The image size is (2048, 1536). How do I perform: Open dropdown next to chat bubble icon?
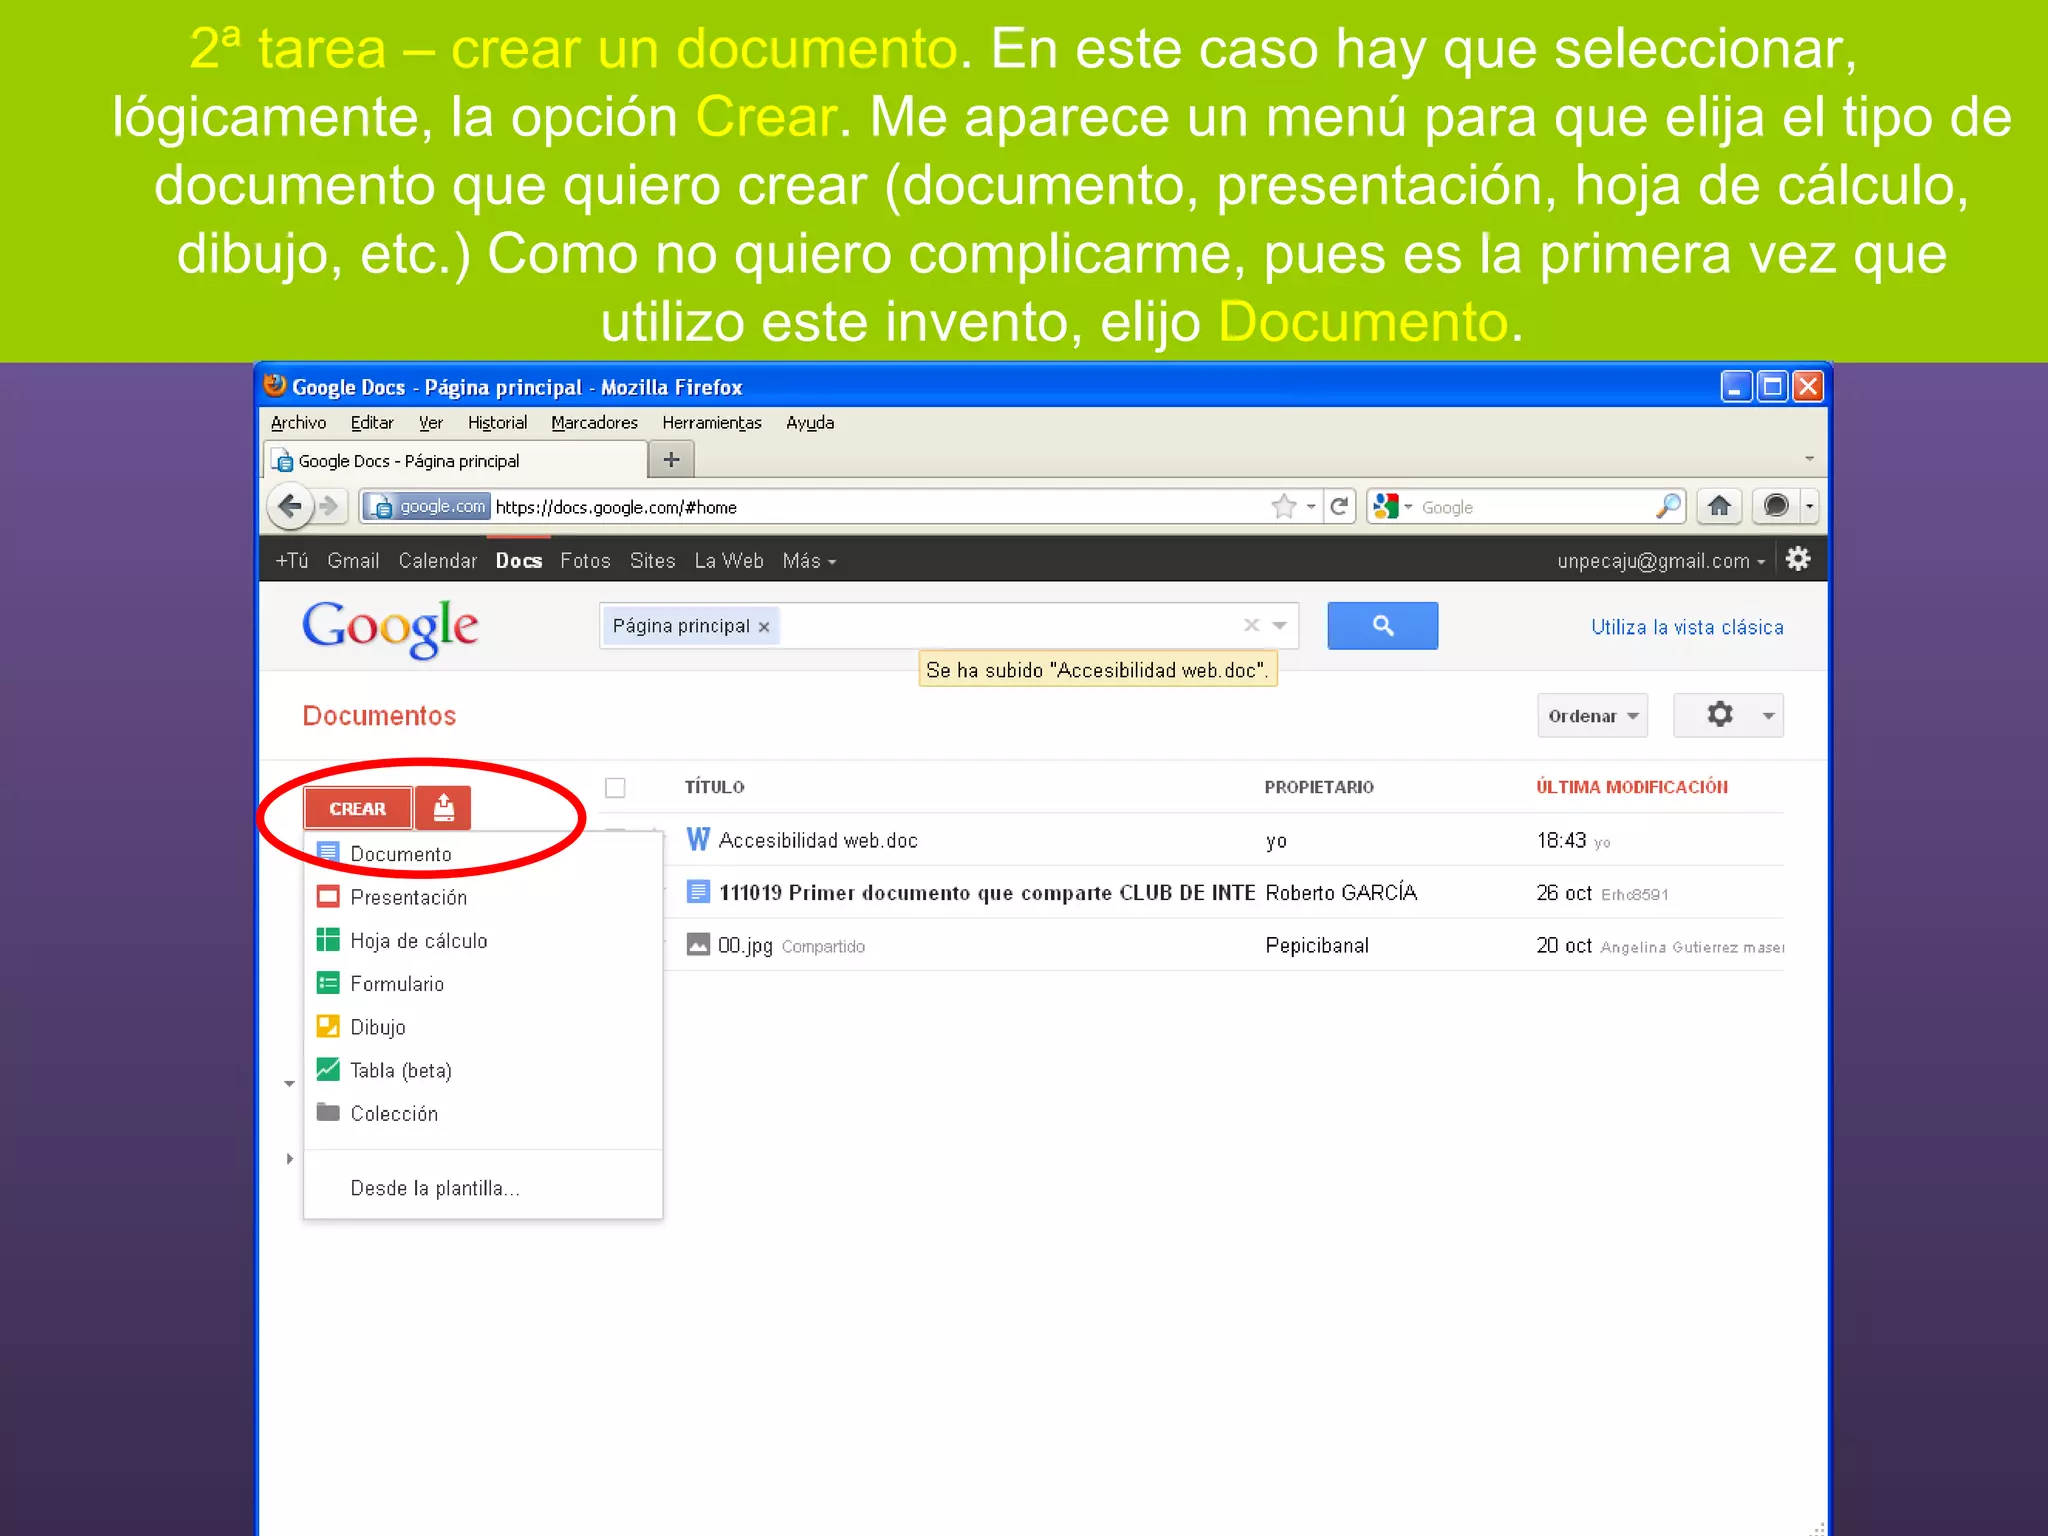(1809, 506)
